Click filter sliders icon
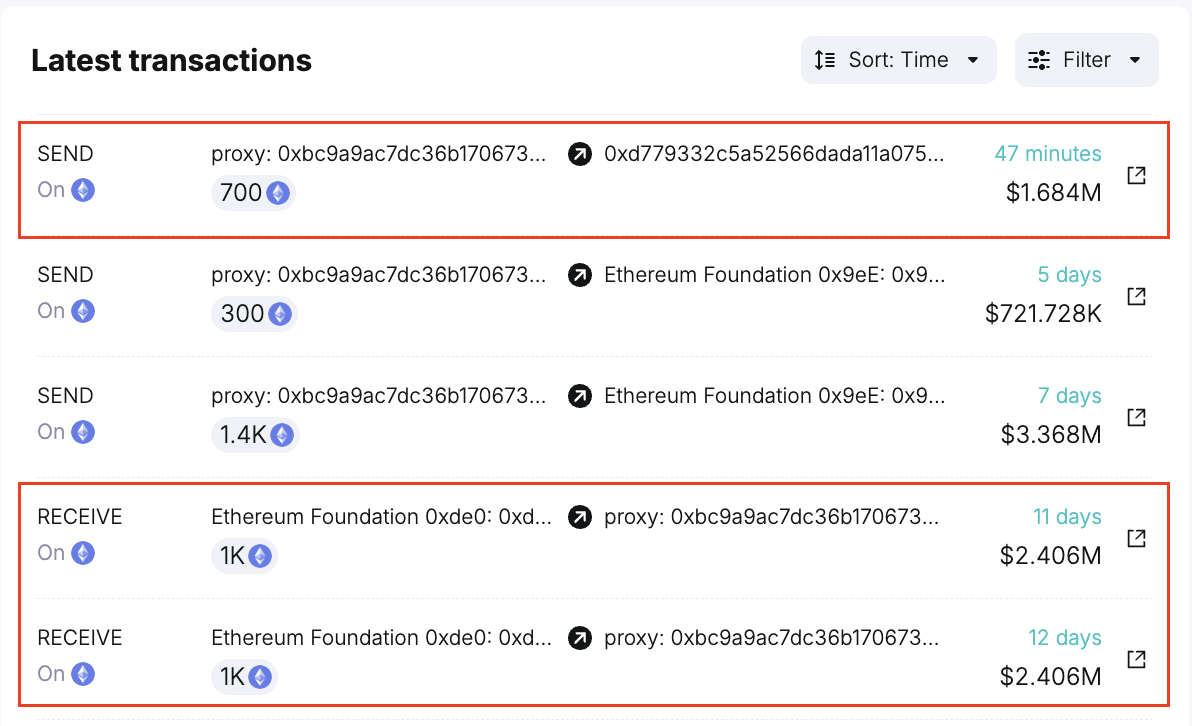Image resolution: width=1192 pixels, height=726 pixels. (1039, 59)
